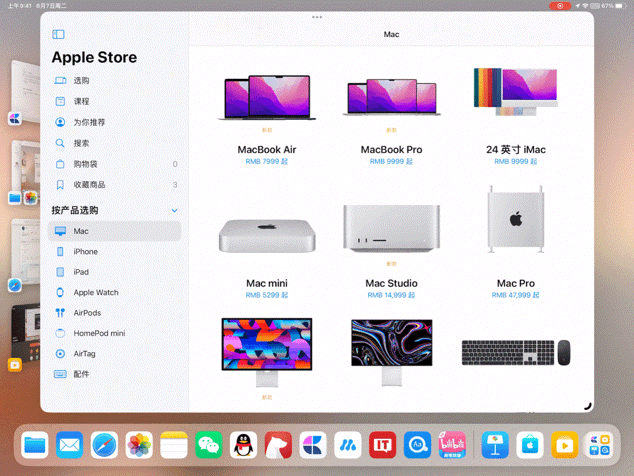The image size is (634, 476).
Task: Switch to Safari Stage Manager window
Action: coord(24,255)
